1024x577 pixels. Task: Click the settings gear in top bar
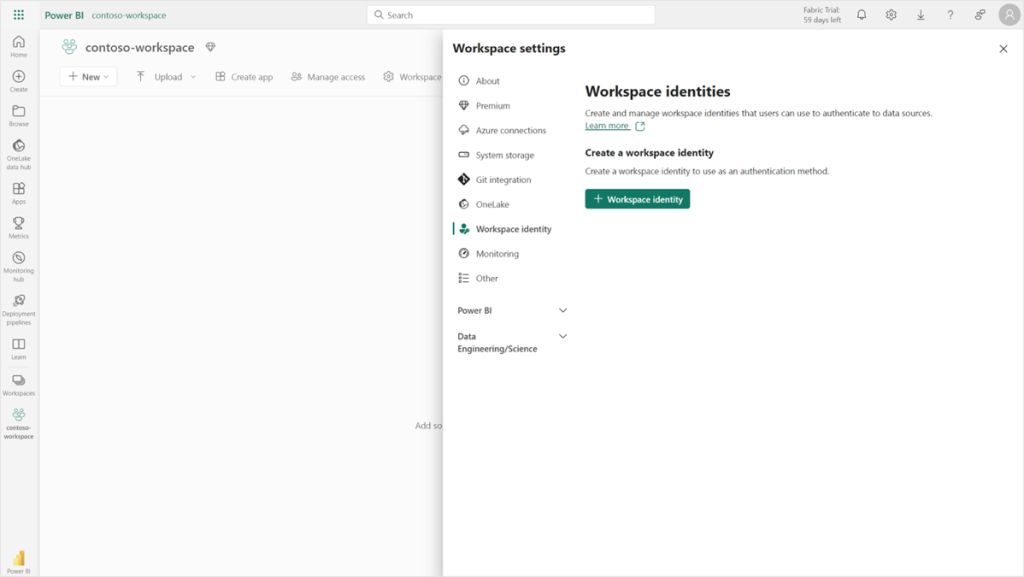click(x=891, y=15)
